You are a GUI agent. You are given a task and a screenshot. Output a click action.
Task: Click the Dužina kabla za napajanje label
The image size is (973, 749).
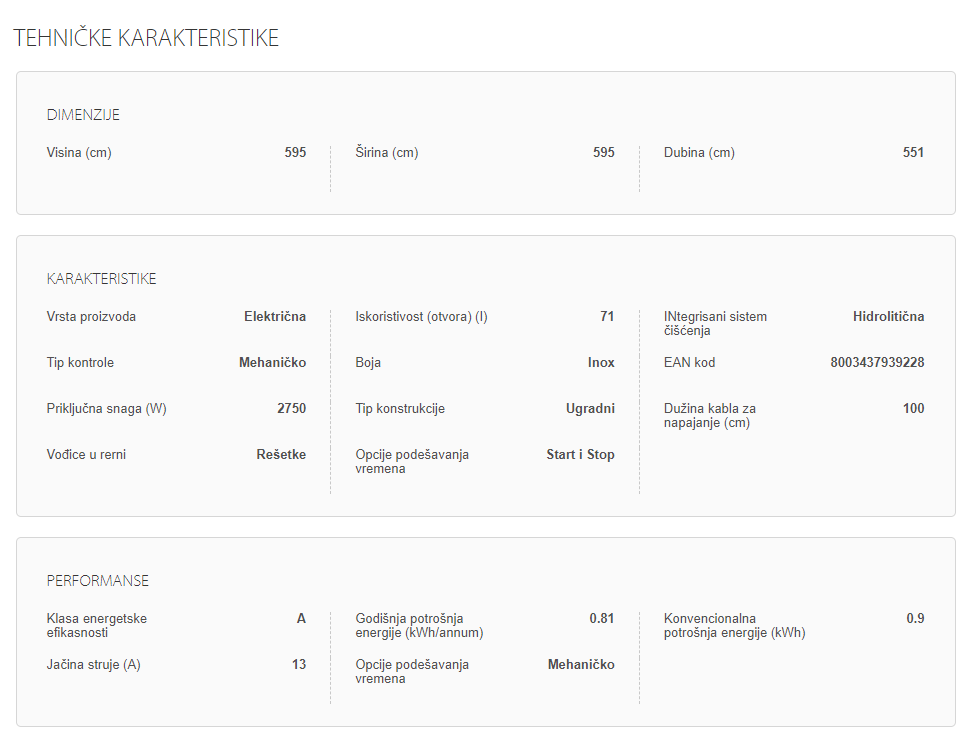point(710,416)
